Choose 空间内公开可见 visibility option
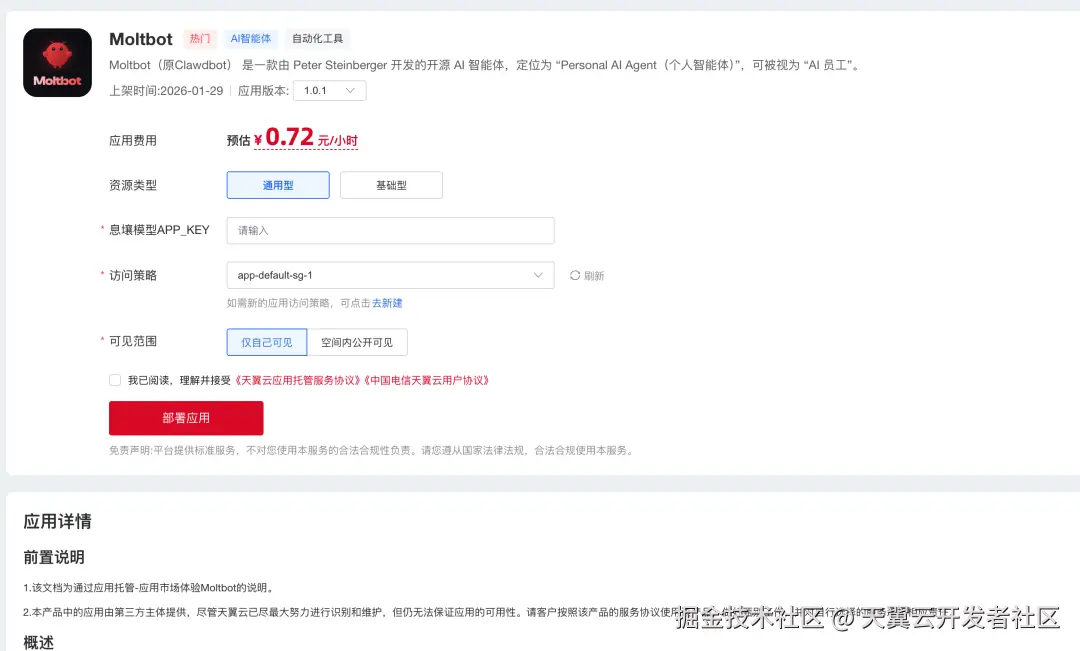Viewport: 1080px width, 651px height. (357, 342)
